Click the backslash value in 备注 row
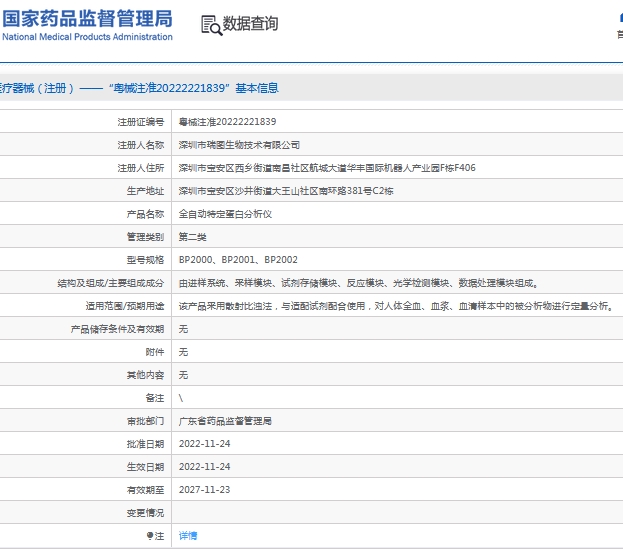 point(181,398)
